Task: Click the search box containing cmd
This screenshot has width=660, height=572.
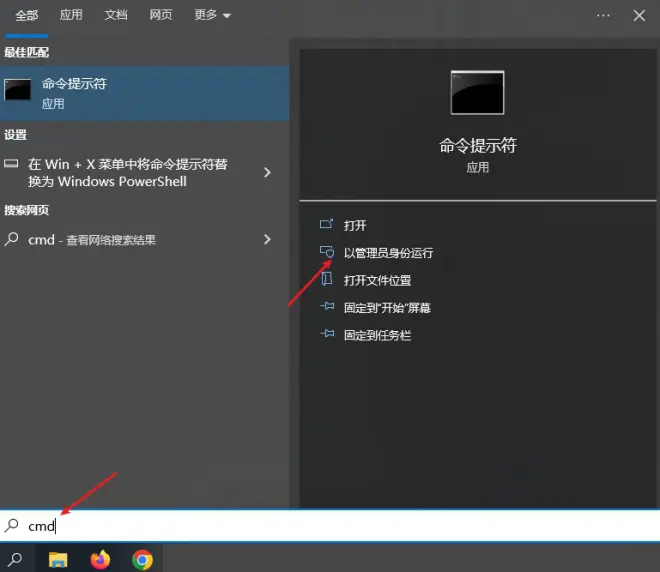Action: 330,526
